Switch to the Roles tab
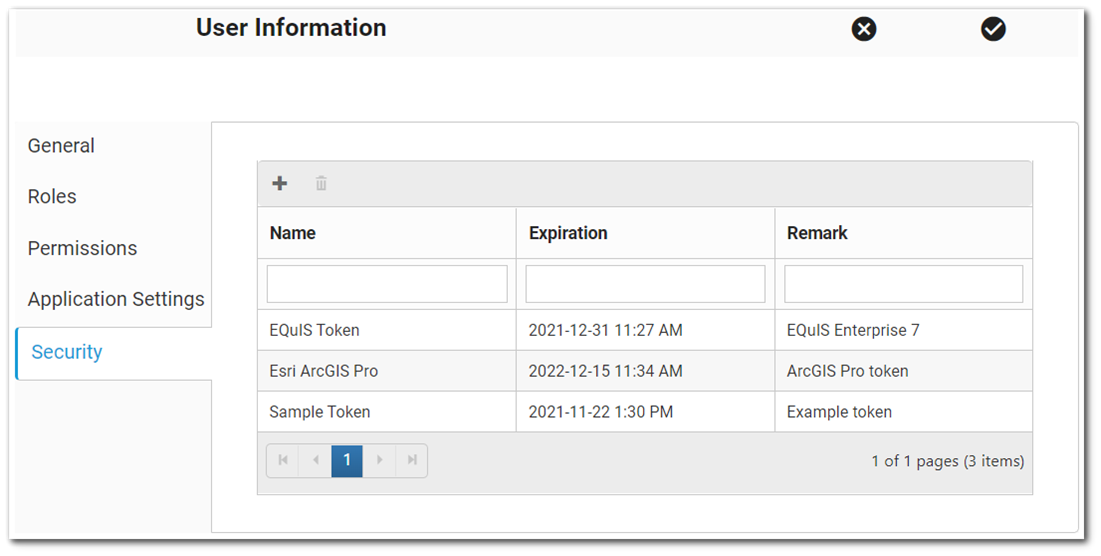1101x556 pixels. pos(52,197)
